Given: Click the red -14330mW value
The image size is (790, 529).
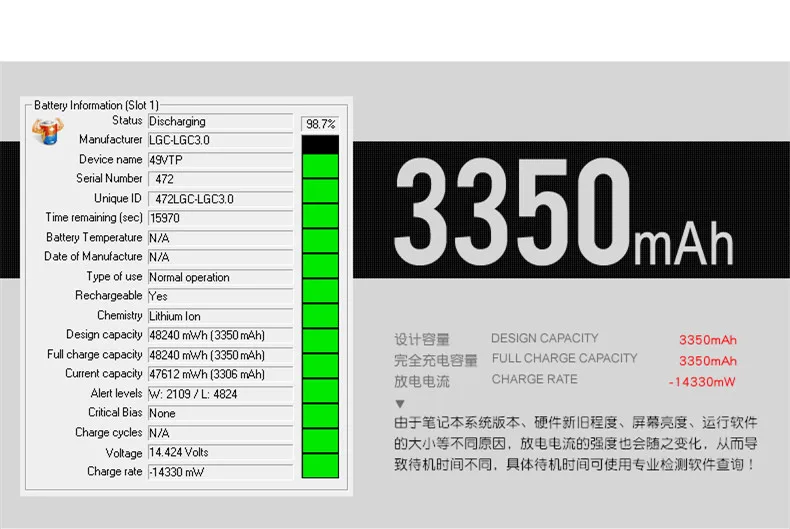Looking at the screenshot, I should tap(702, 382).
